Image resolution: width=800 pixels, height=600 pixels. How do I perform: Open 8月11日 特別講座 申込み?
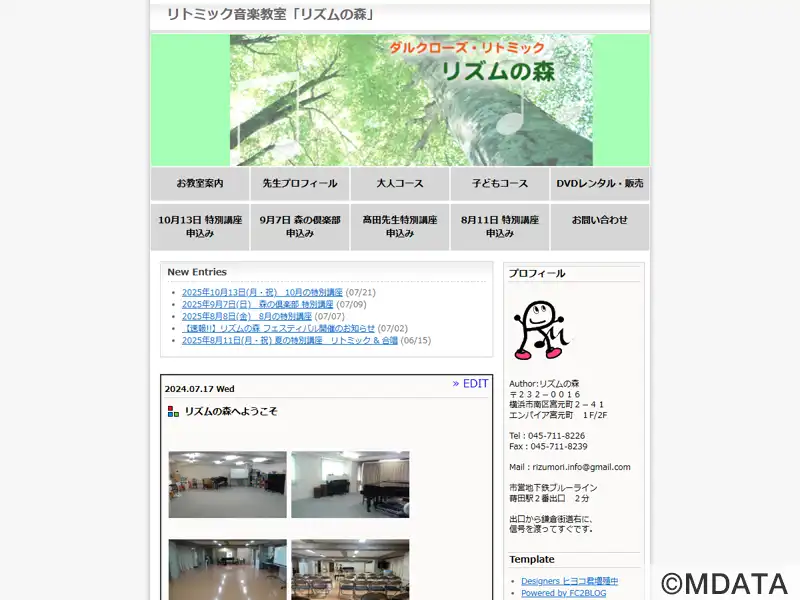[x=500, y=227]
